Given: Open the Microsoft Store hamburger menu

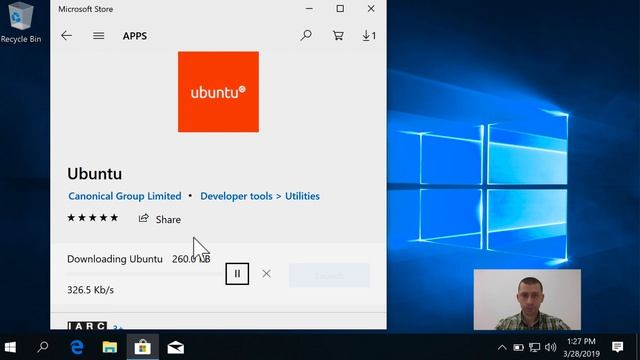Looking at the screenshot, I should tap(98, 36).
